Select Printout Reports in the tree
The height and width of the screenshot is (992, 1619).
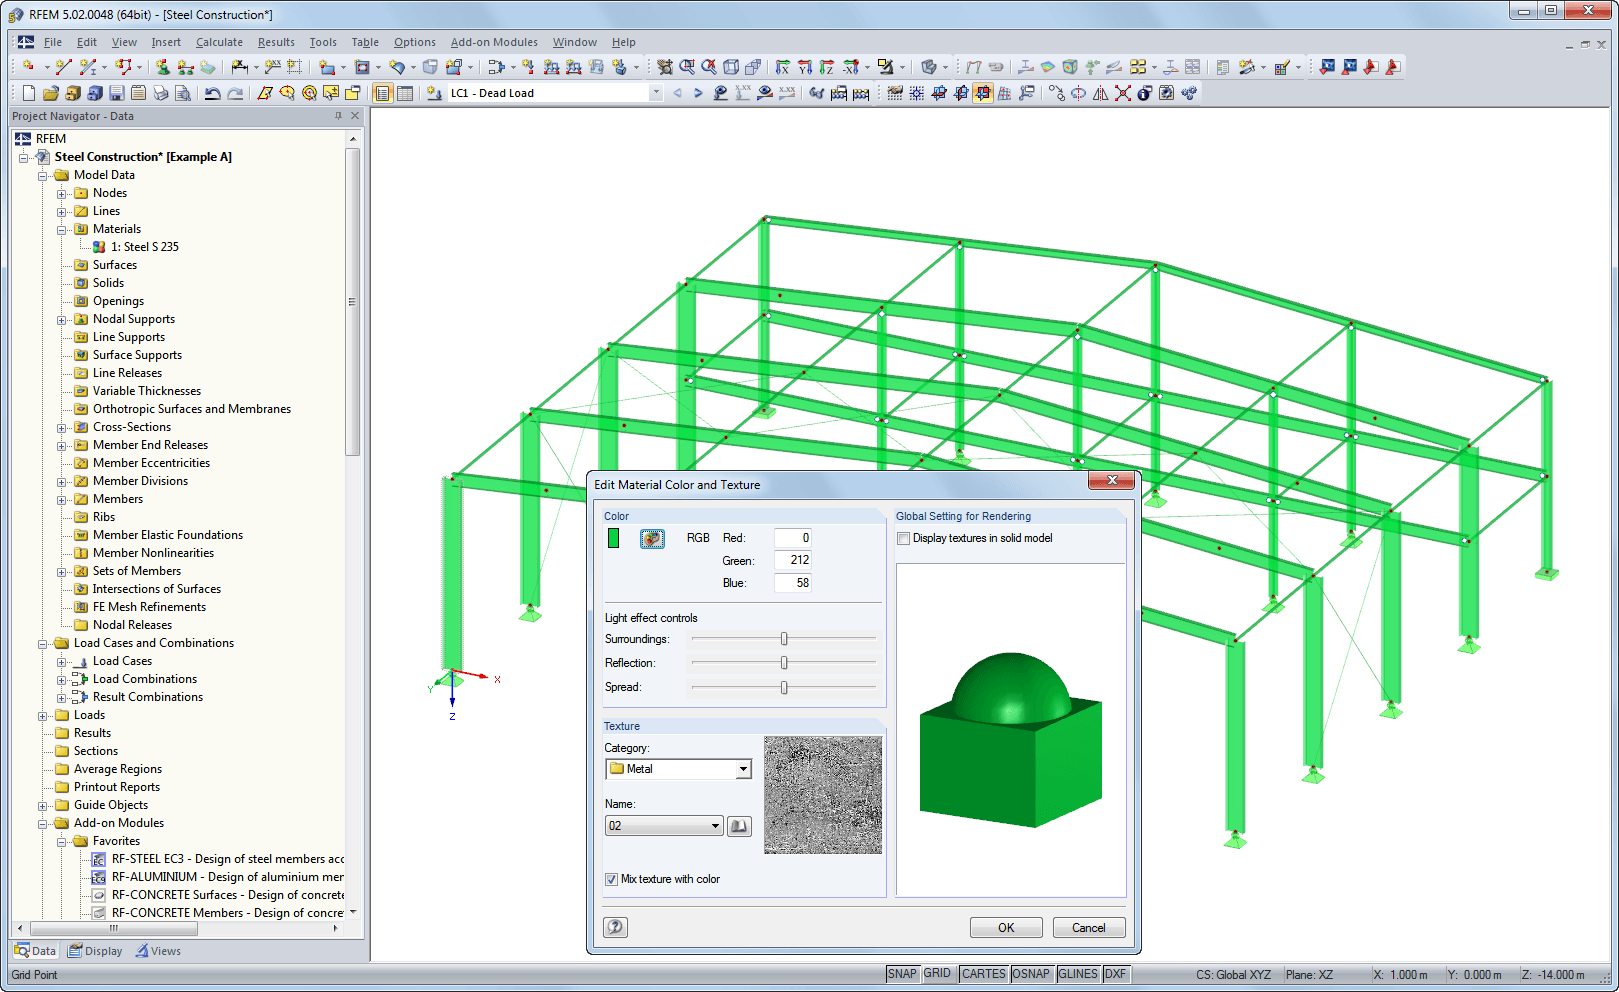coord(116,787)
